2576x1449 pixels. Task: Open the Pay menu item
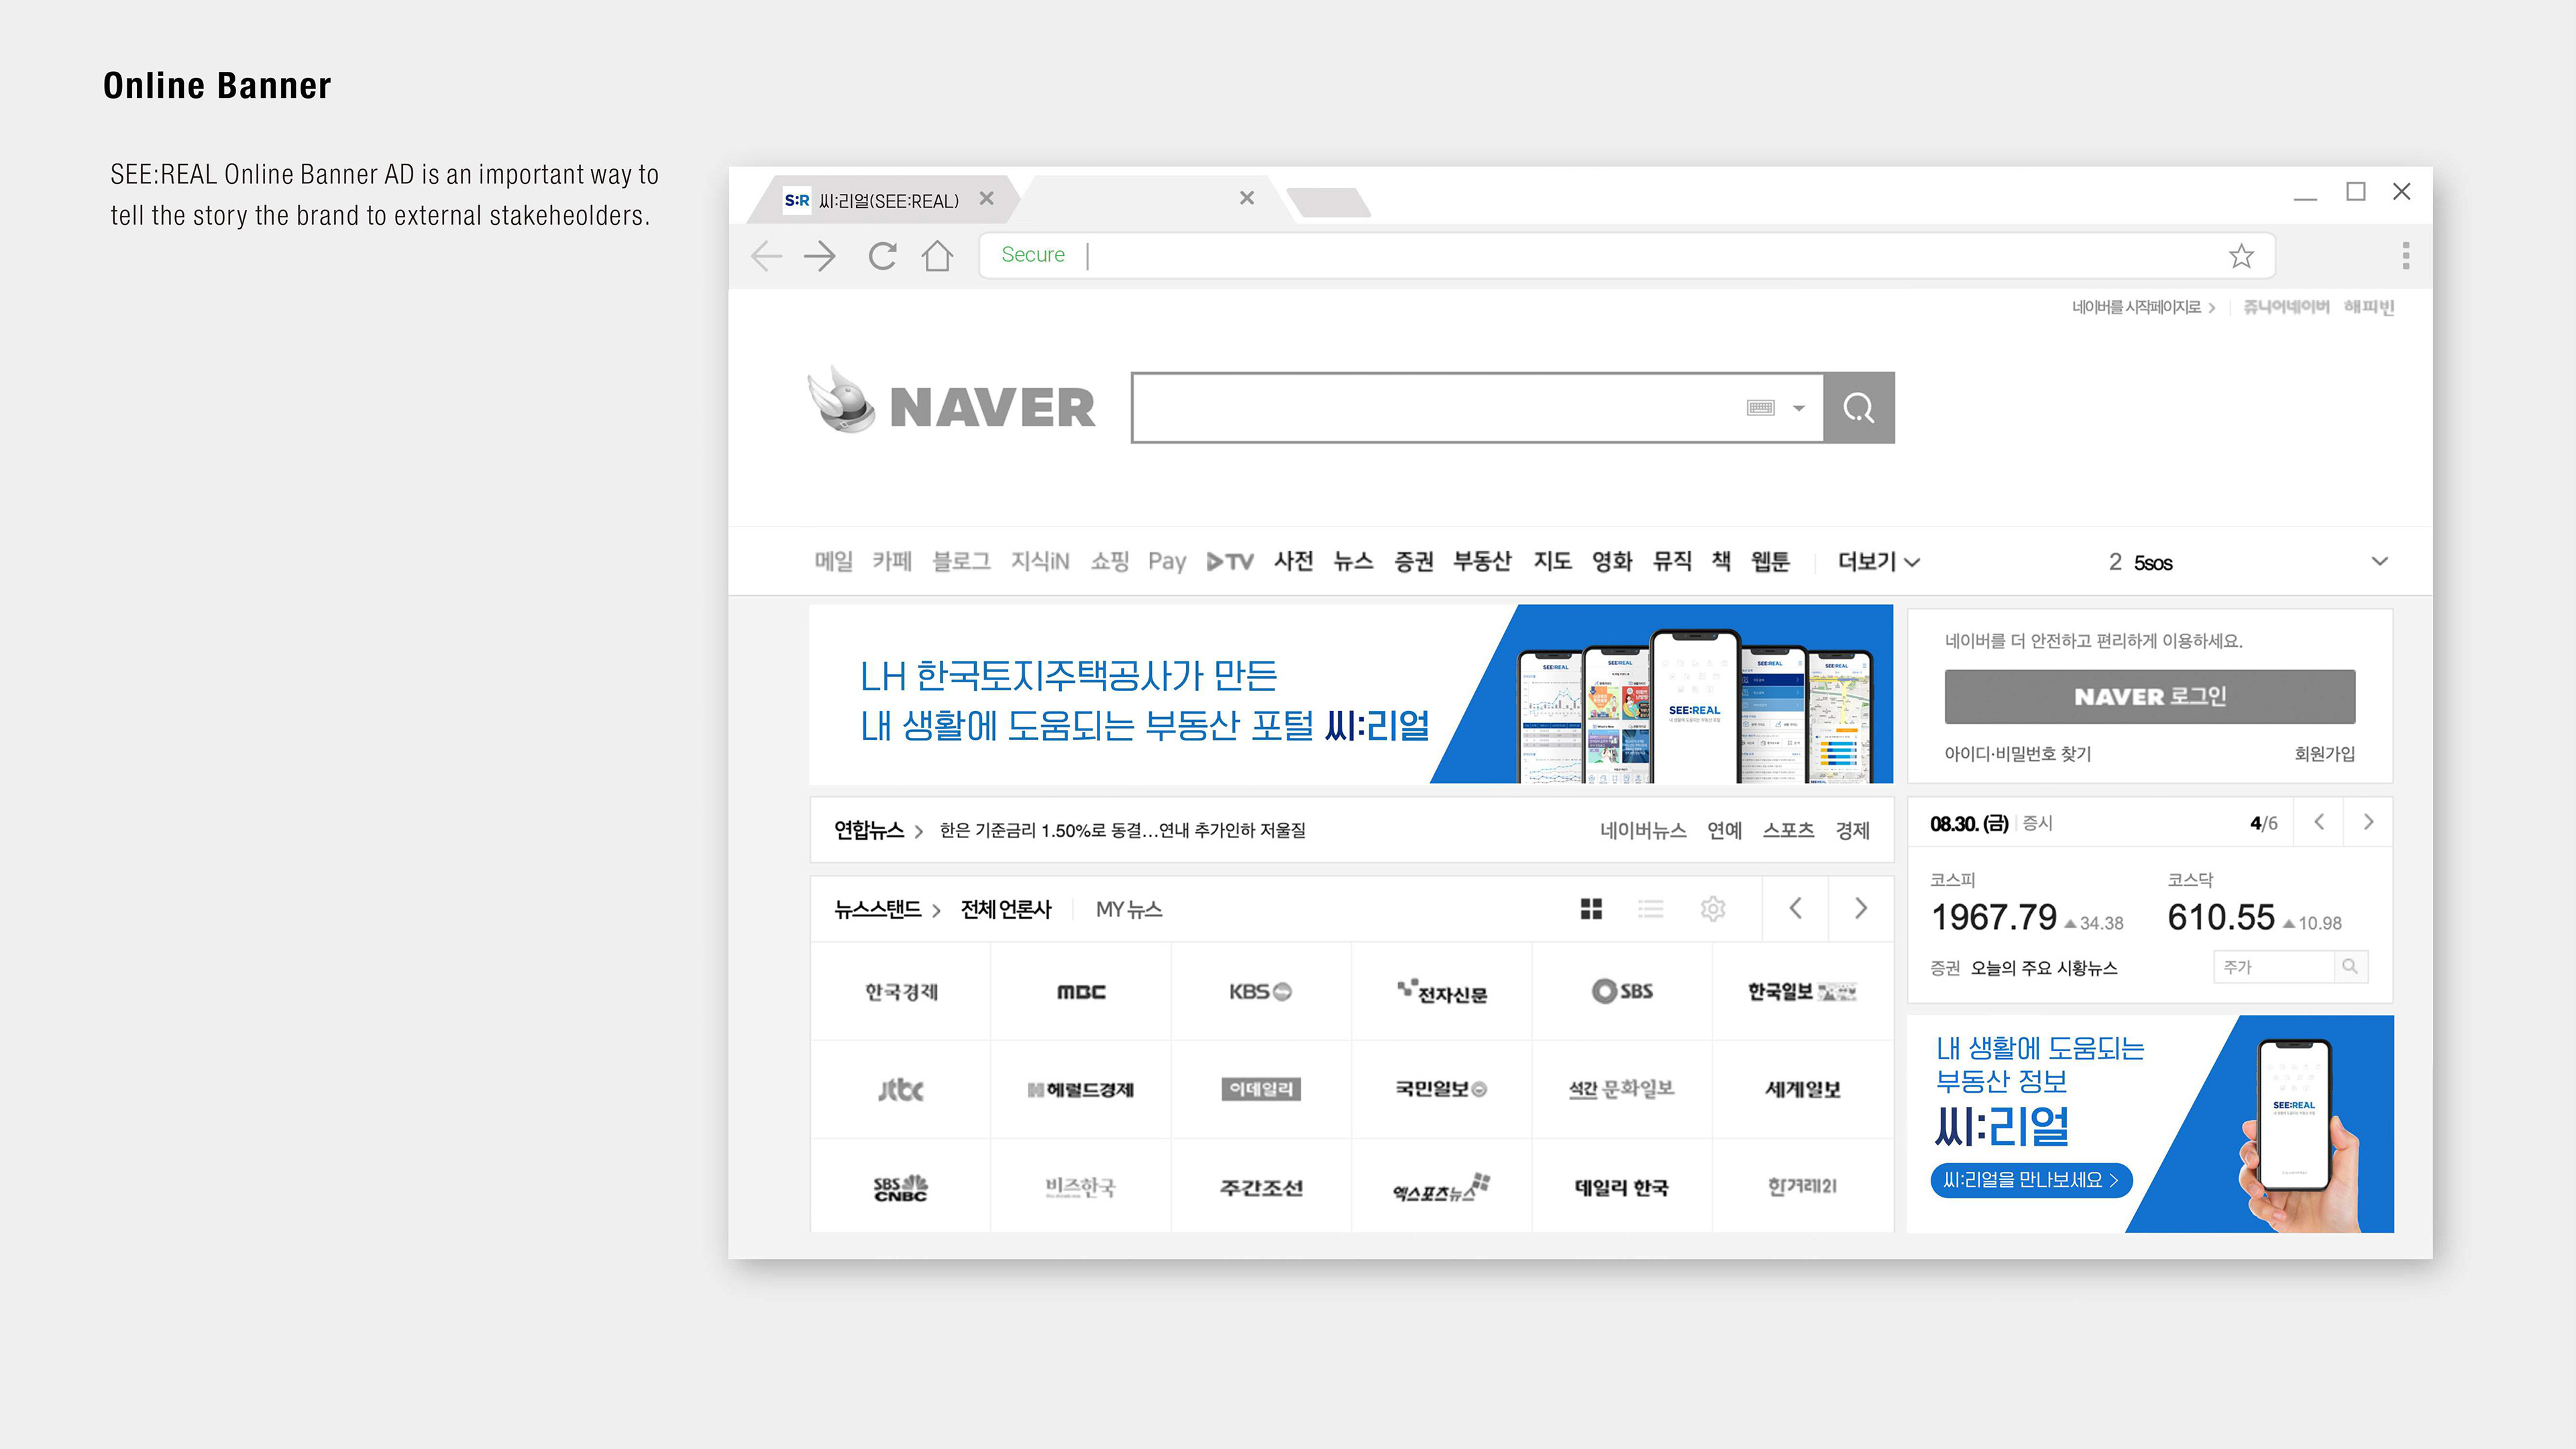pyautogui.click(x=1167, y=562)
